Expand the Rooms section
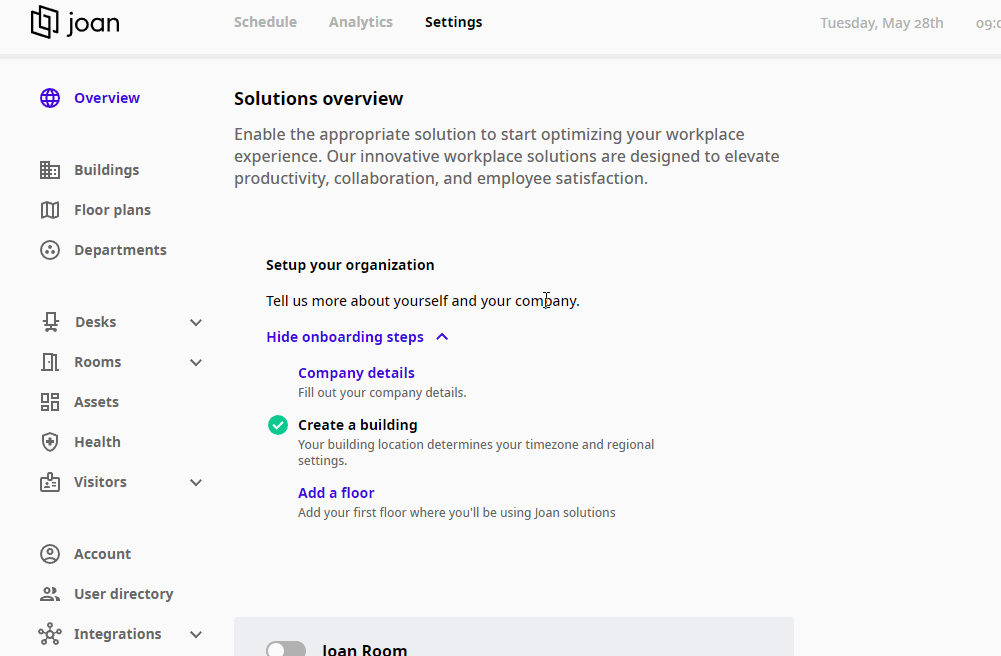This screenshot has height=656, width=1001. [x=196, y=362]
